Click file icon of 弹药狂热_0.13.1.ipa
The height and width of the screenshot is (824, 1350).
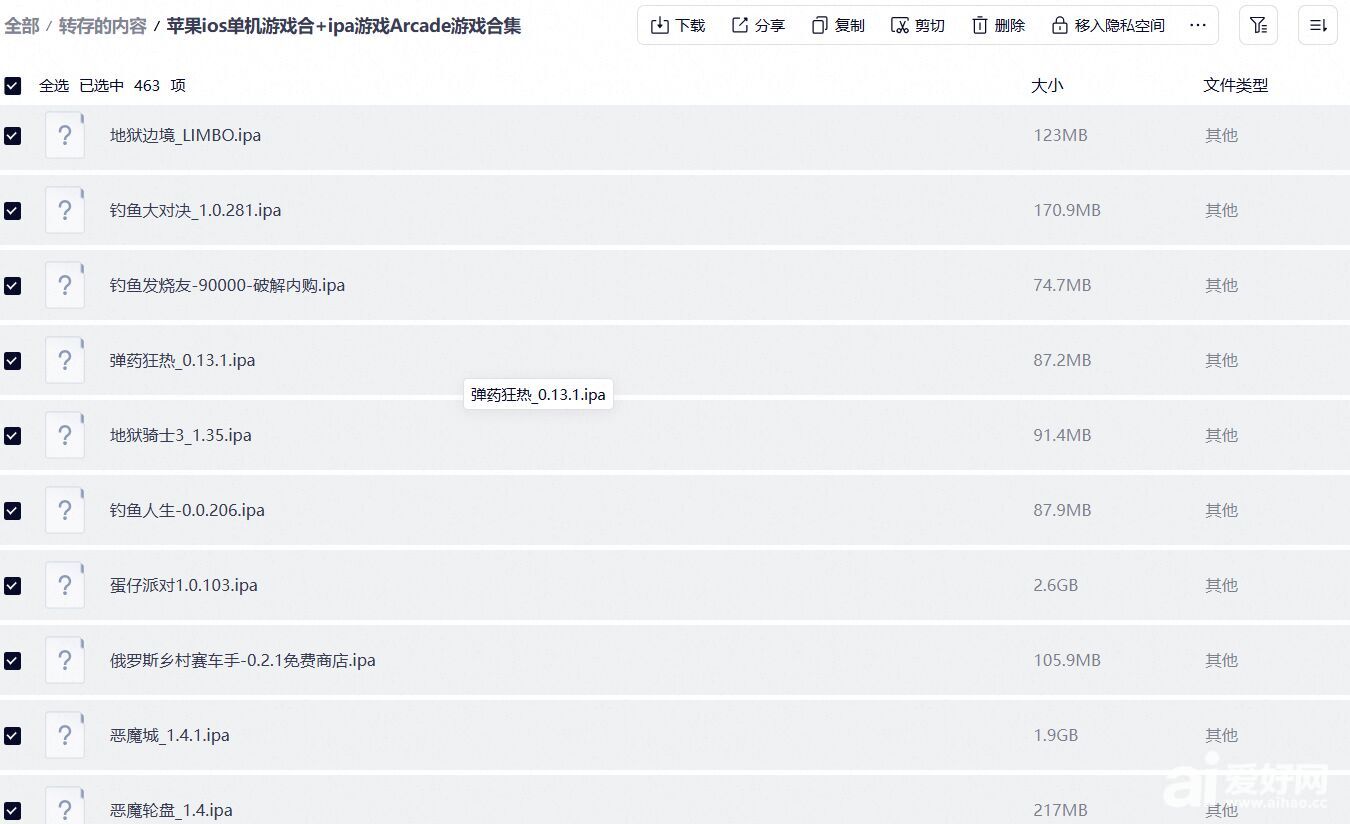(65, 360)
